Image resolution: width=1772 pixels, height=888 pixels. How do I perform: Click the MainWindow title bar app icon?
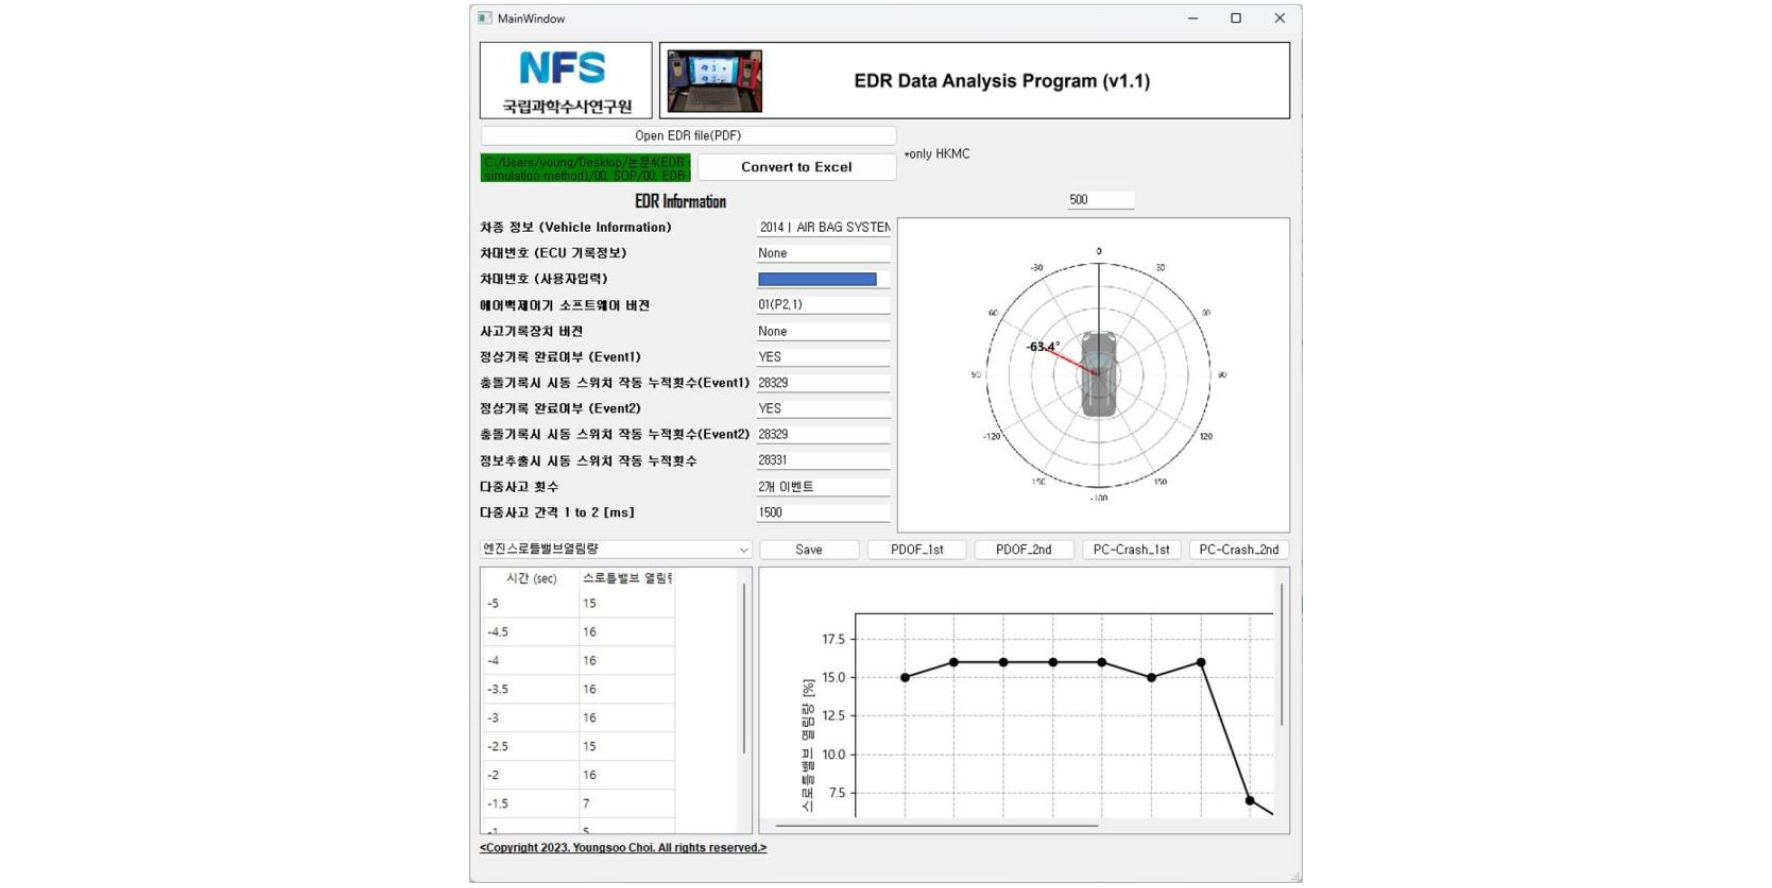pyautogui.click(x=485, y=18)
